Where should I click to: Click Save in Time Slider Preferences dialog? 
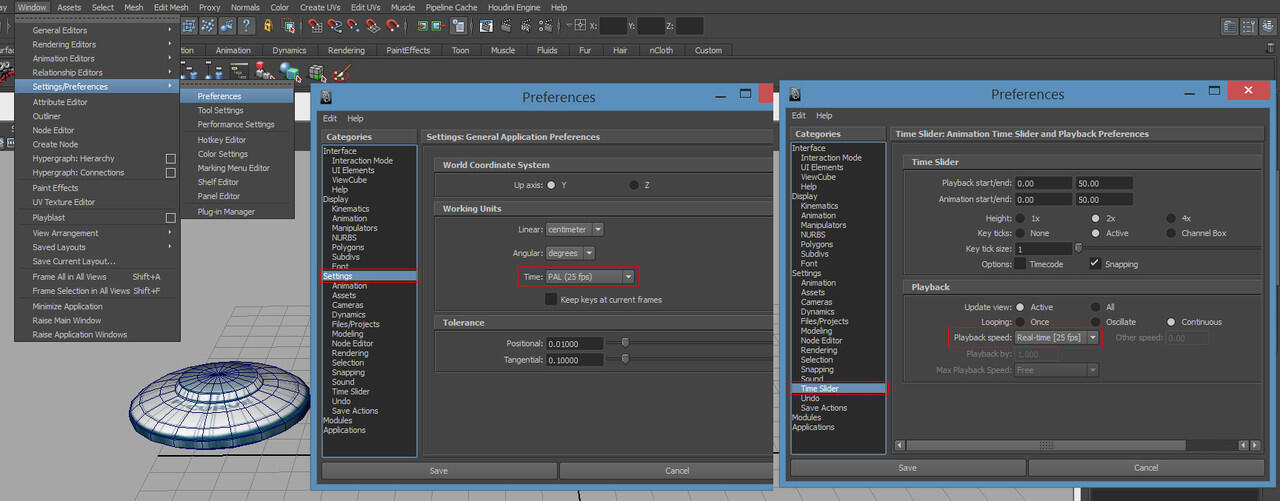[x=907, y=467]
